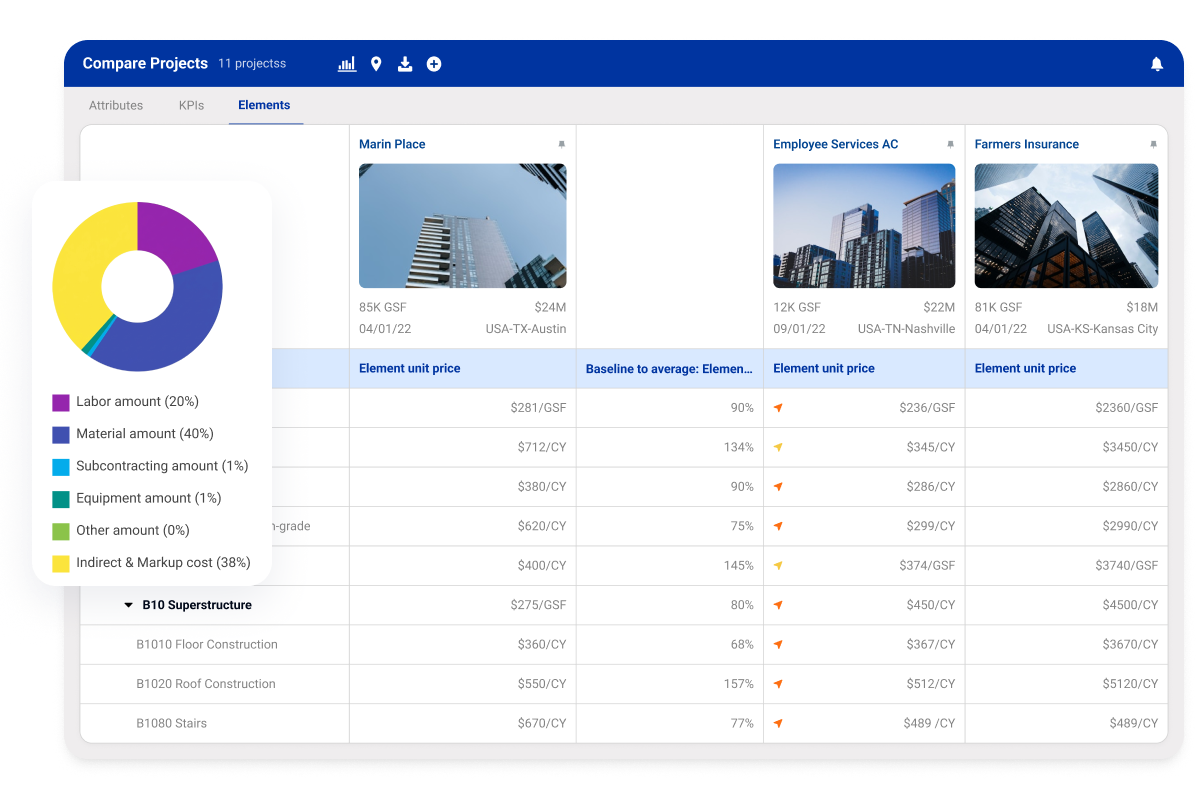
Task: Open notifications bell icon
Action: tap(1157, 64)
